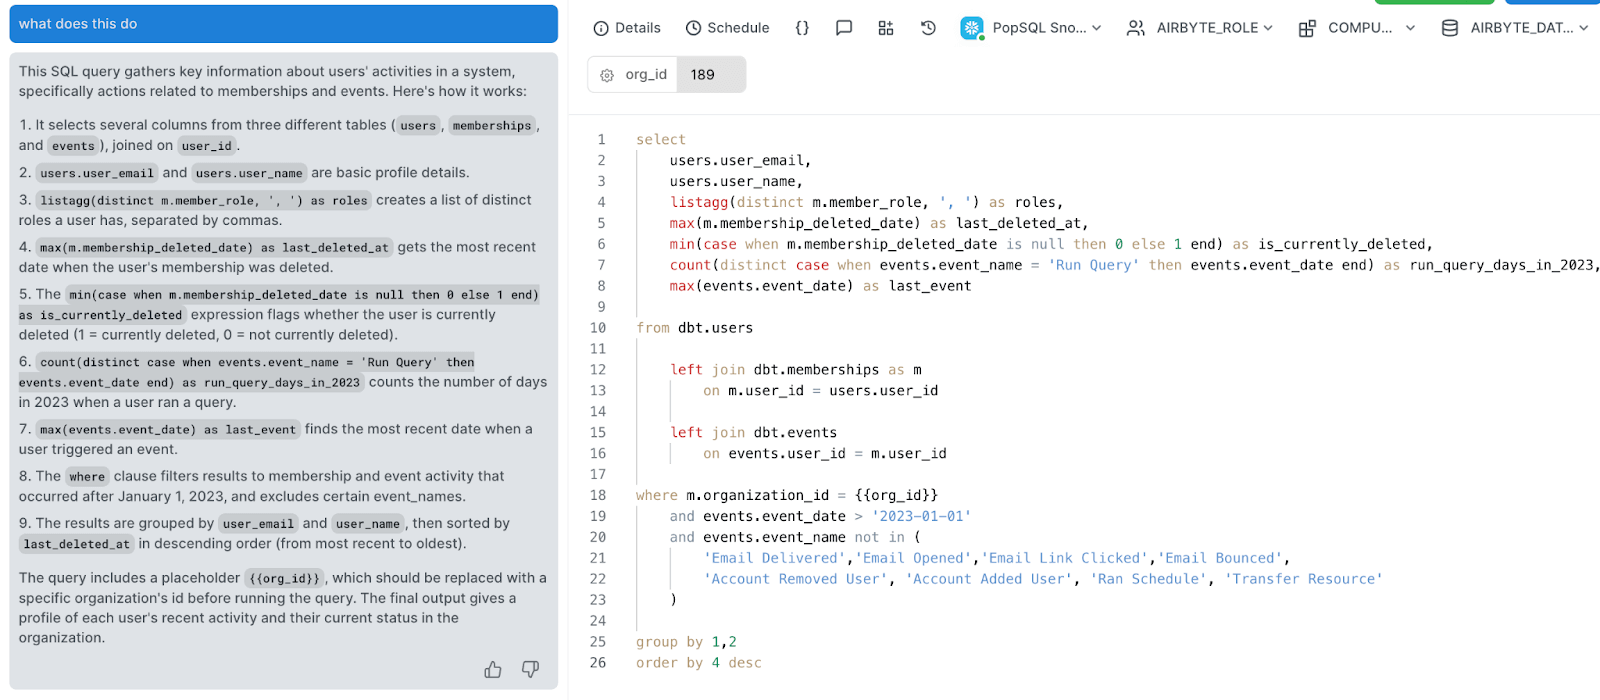
Task: Click the org_id variable gear icon
Action: tap(607, 75)
